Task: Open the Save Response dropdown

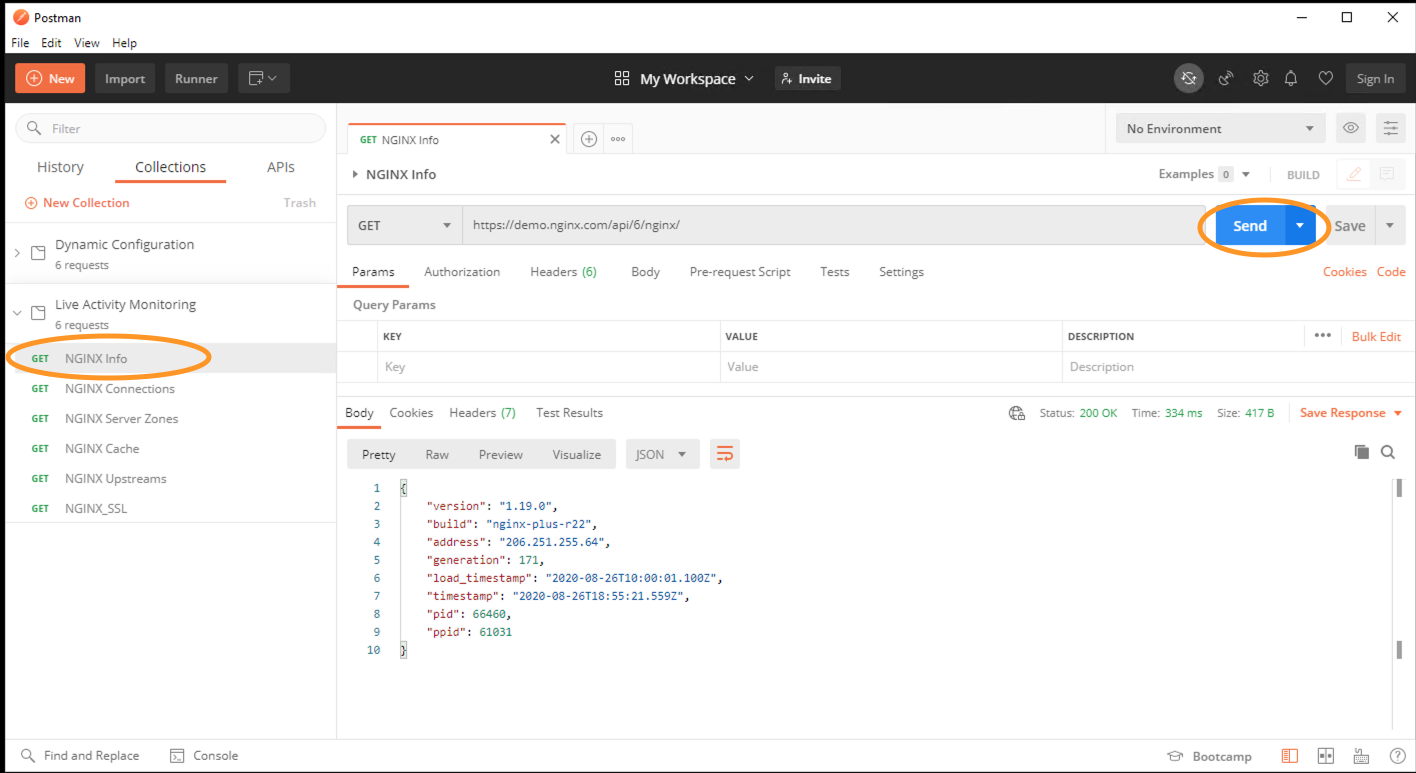Action: [x=1351, y=413]
